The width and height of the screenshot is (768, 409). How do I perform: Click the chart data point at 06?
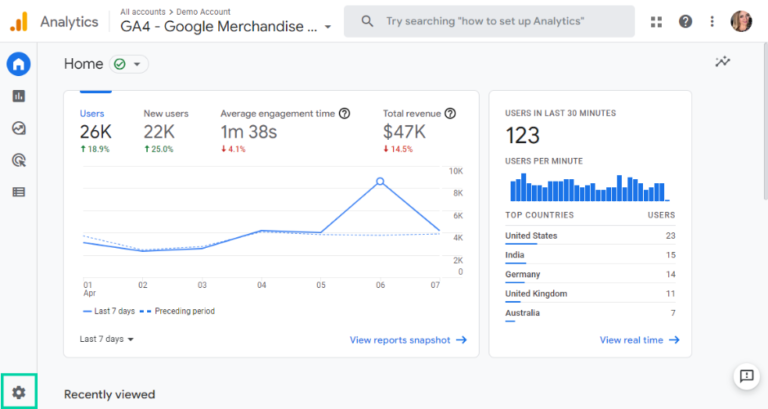coord(380,181)
